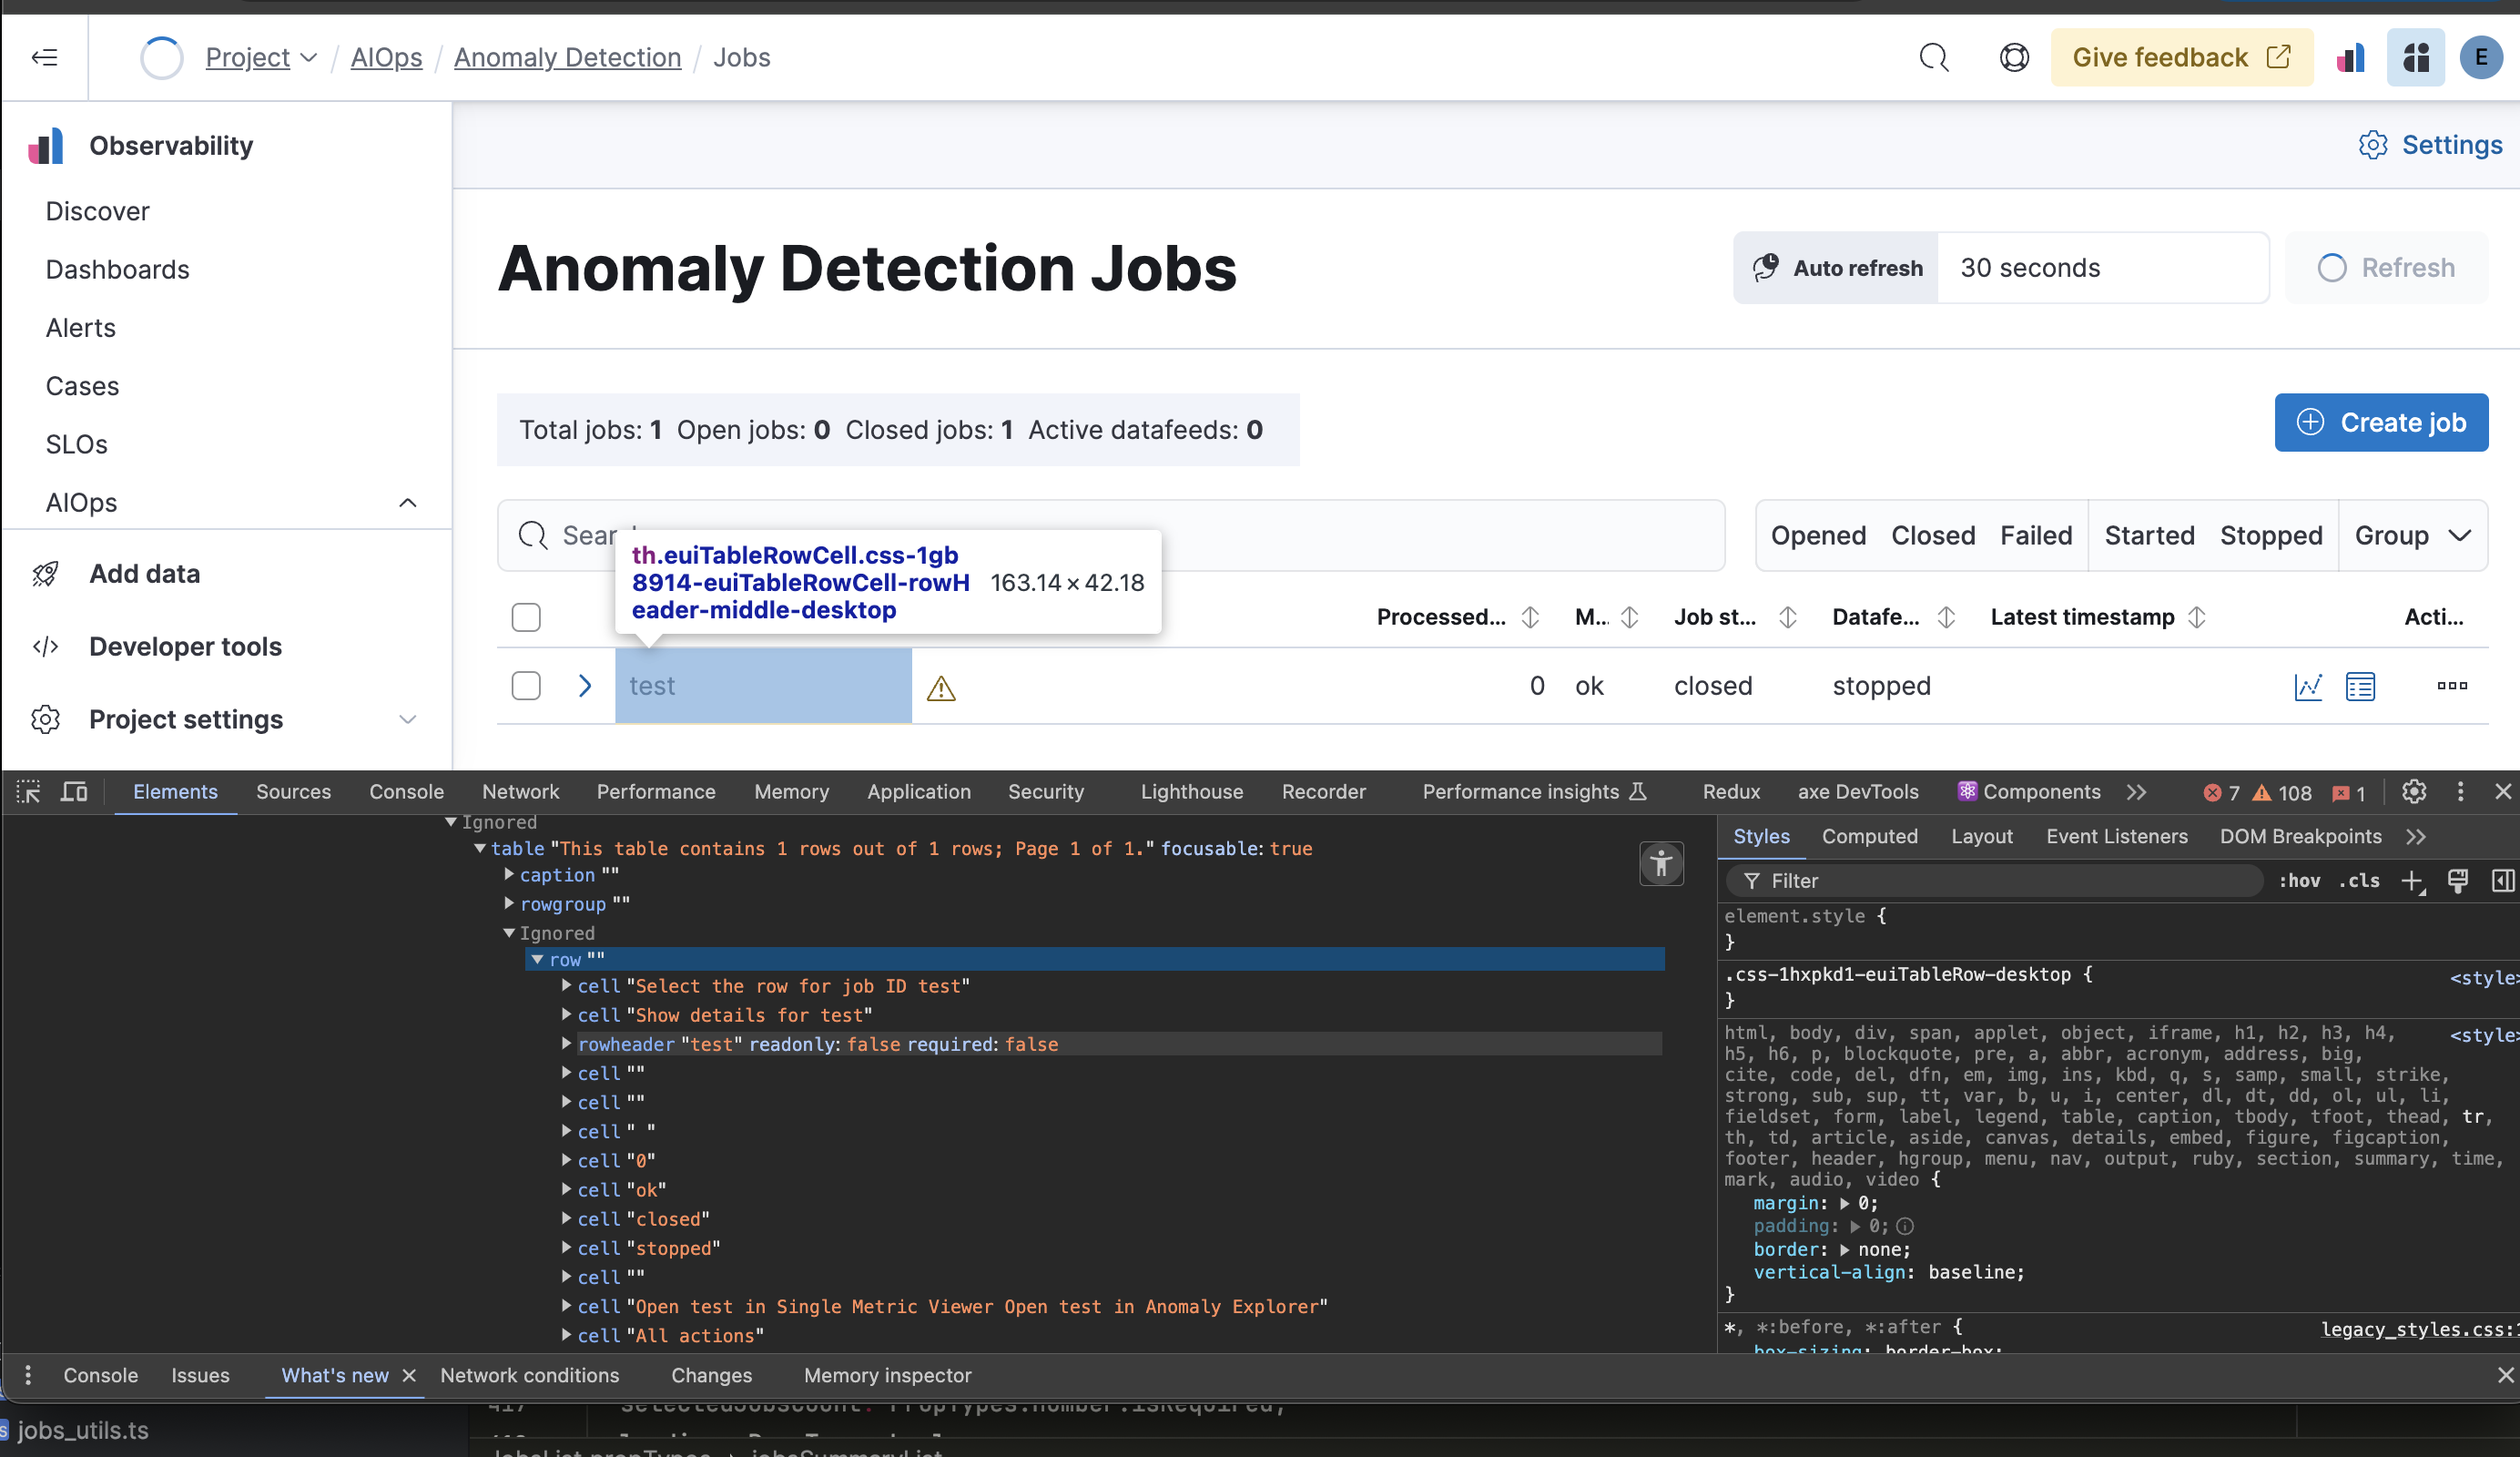Filter jobs by Closed state
The width and height of the screenshot is (2520, 1457).
pos(1933,536)
